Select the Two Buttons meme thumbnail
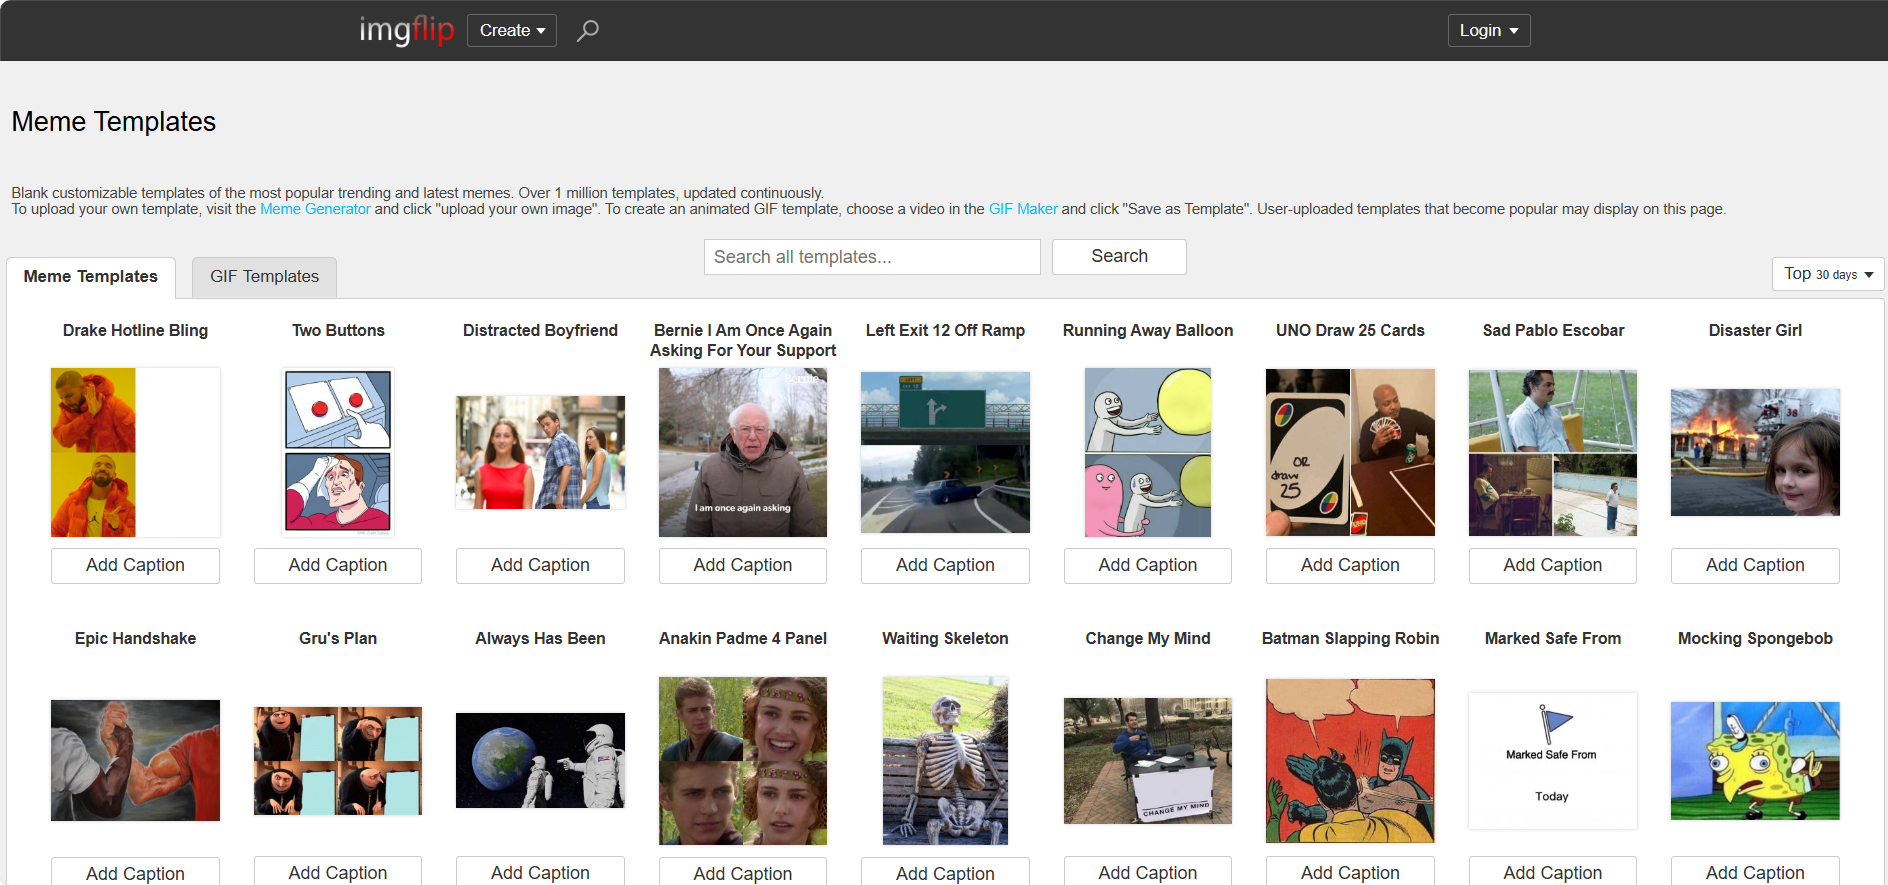The image size is (1888, 885). 338,452
